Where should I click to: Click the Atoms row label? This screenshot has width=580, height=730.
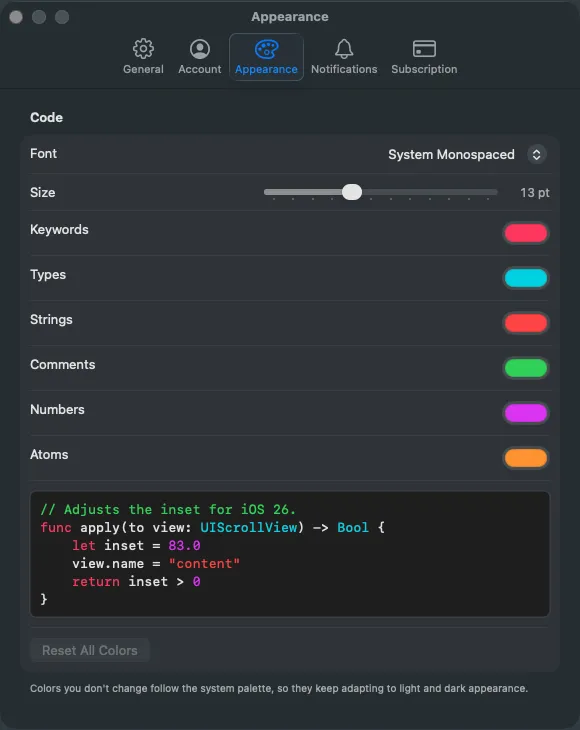(x=49, y=454)
